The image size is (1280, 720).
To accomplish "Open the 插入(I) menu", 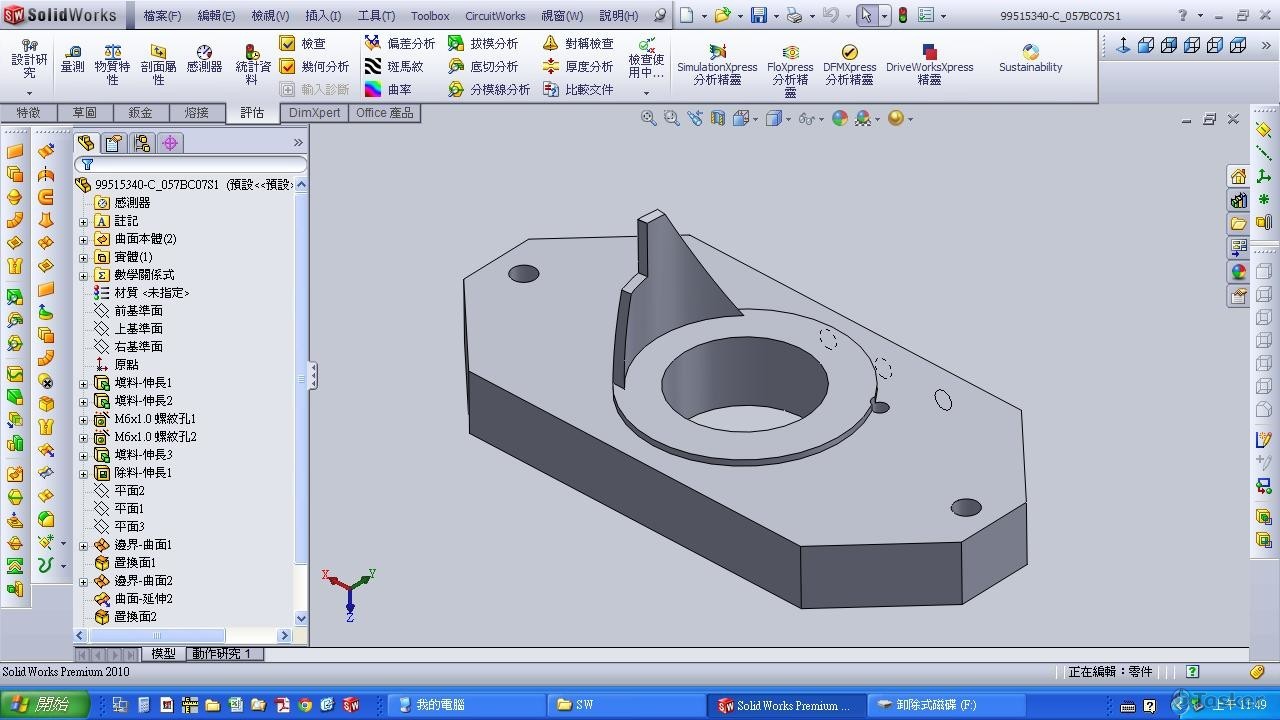I will click(322, 16).
